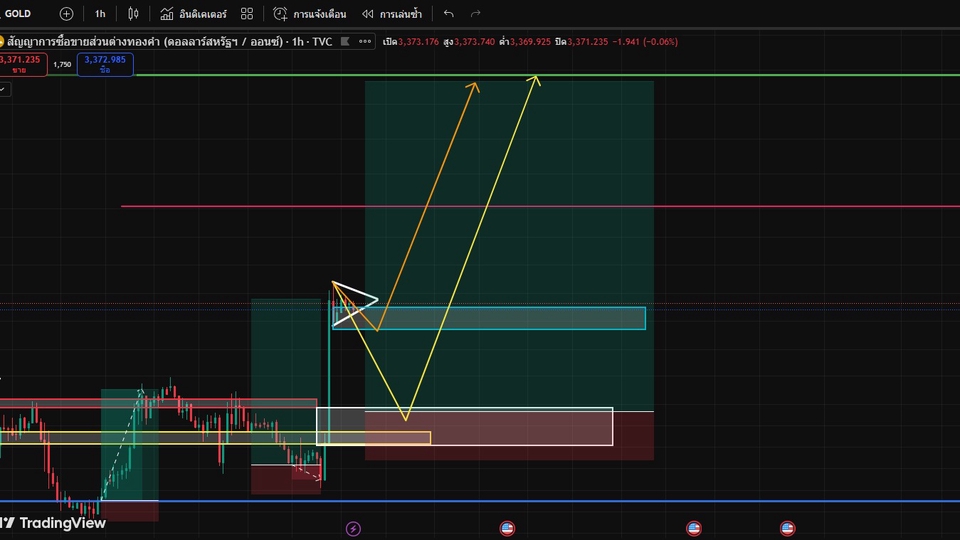The image size is (960, 540).
Task: Open the indicators panel
Action: coord(192,14)
